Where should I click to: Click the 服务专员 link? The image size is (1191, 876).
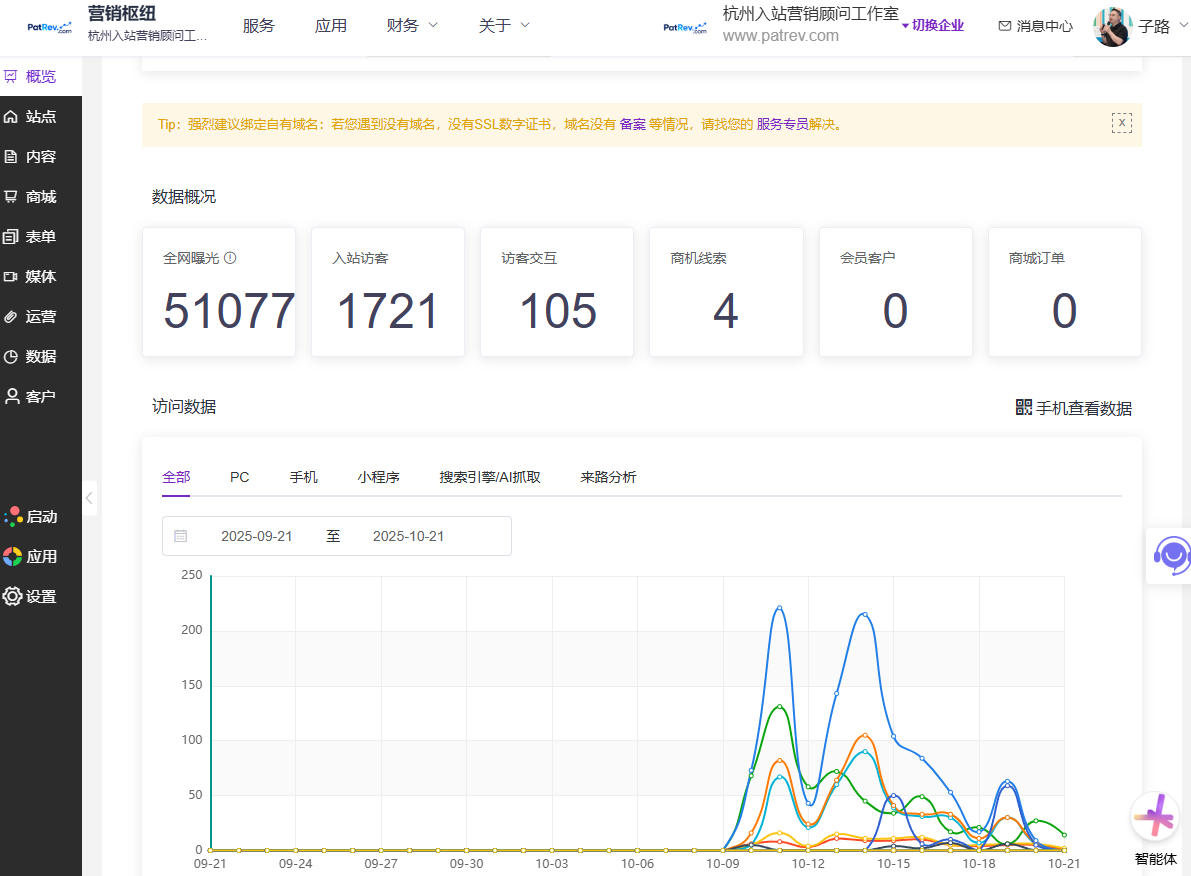point(782,125)
